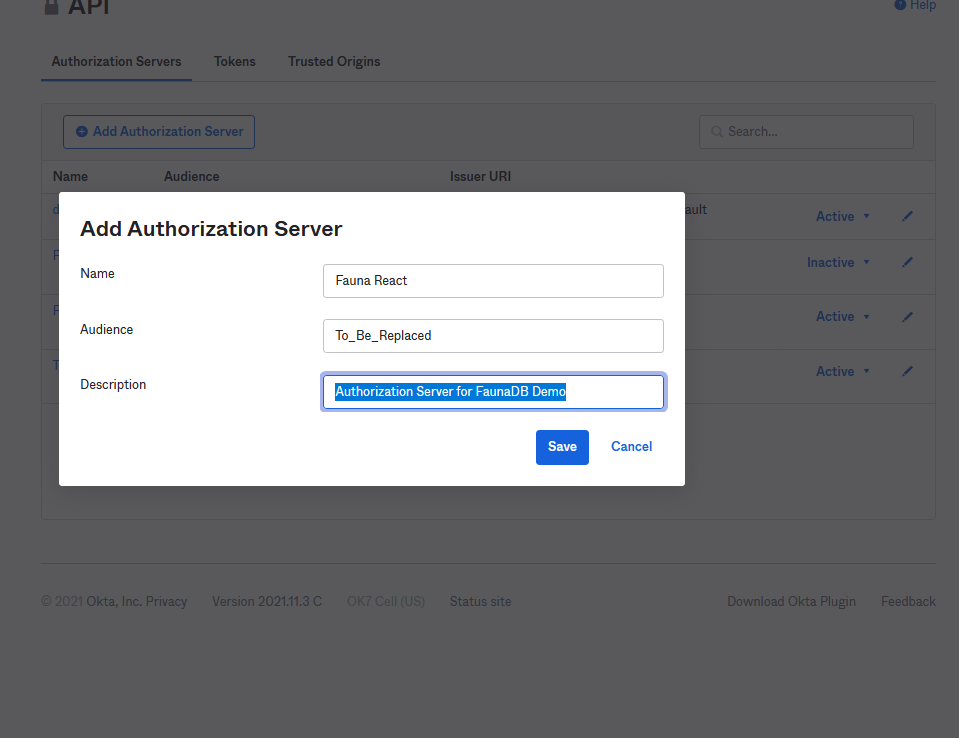Follow the Status site footer link

point(480,601)
